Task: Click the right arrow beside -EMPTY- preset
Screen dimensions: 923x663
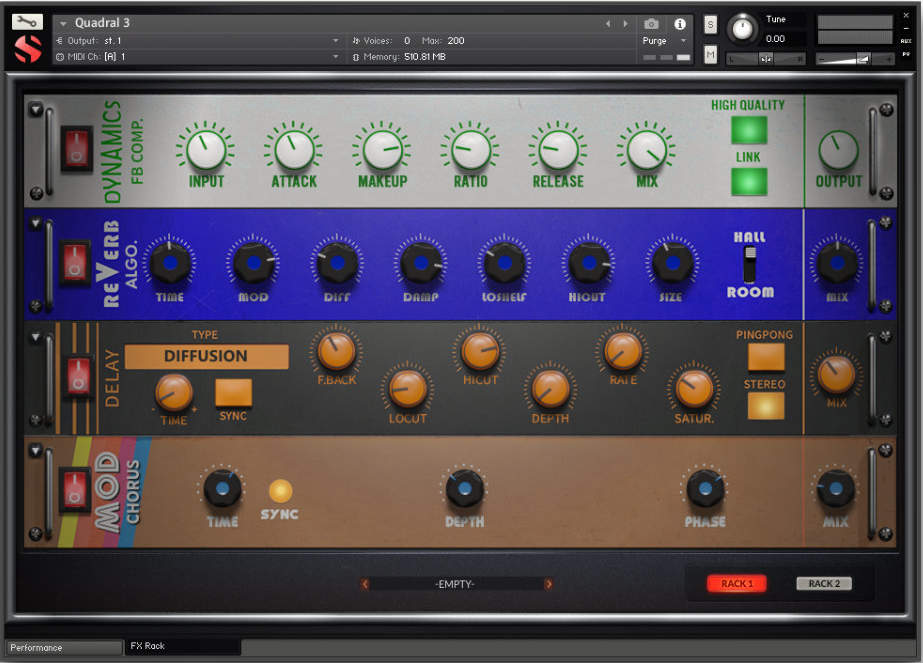Action: [548, 584]
